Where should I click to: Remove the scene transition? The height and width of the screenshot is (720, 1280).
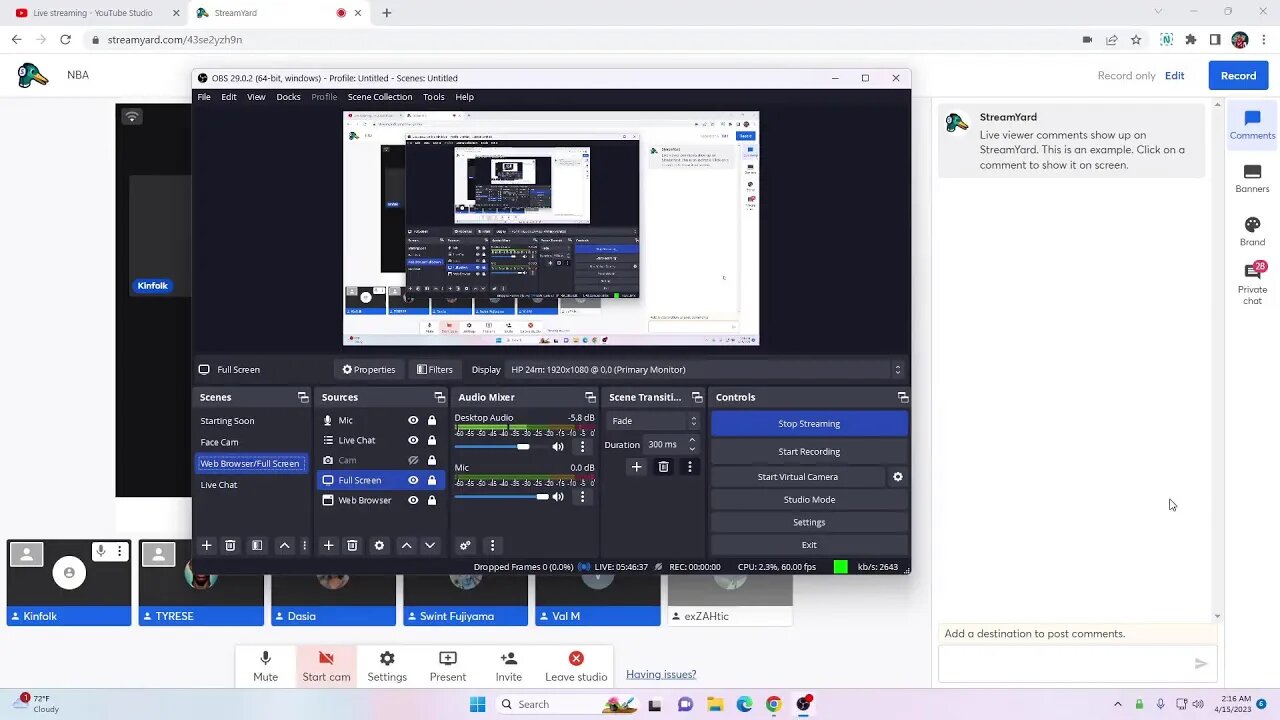[663, 466]
